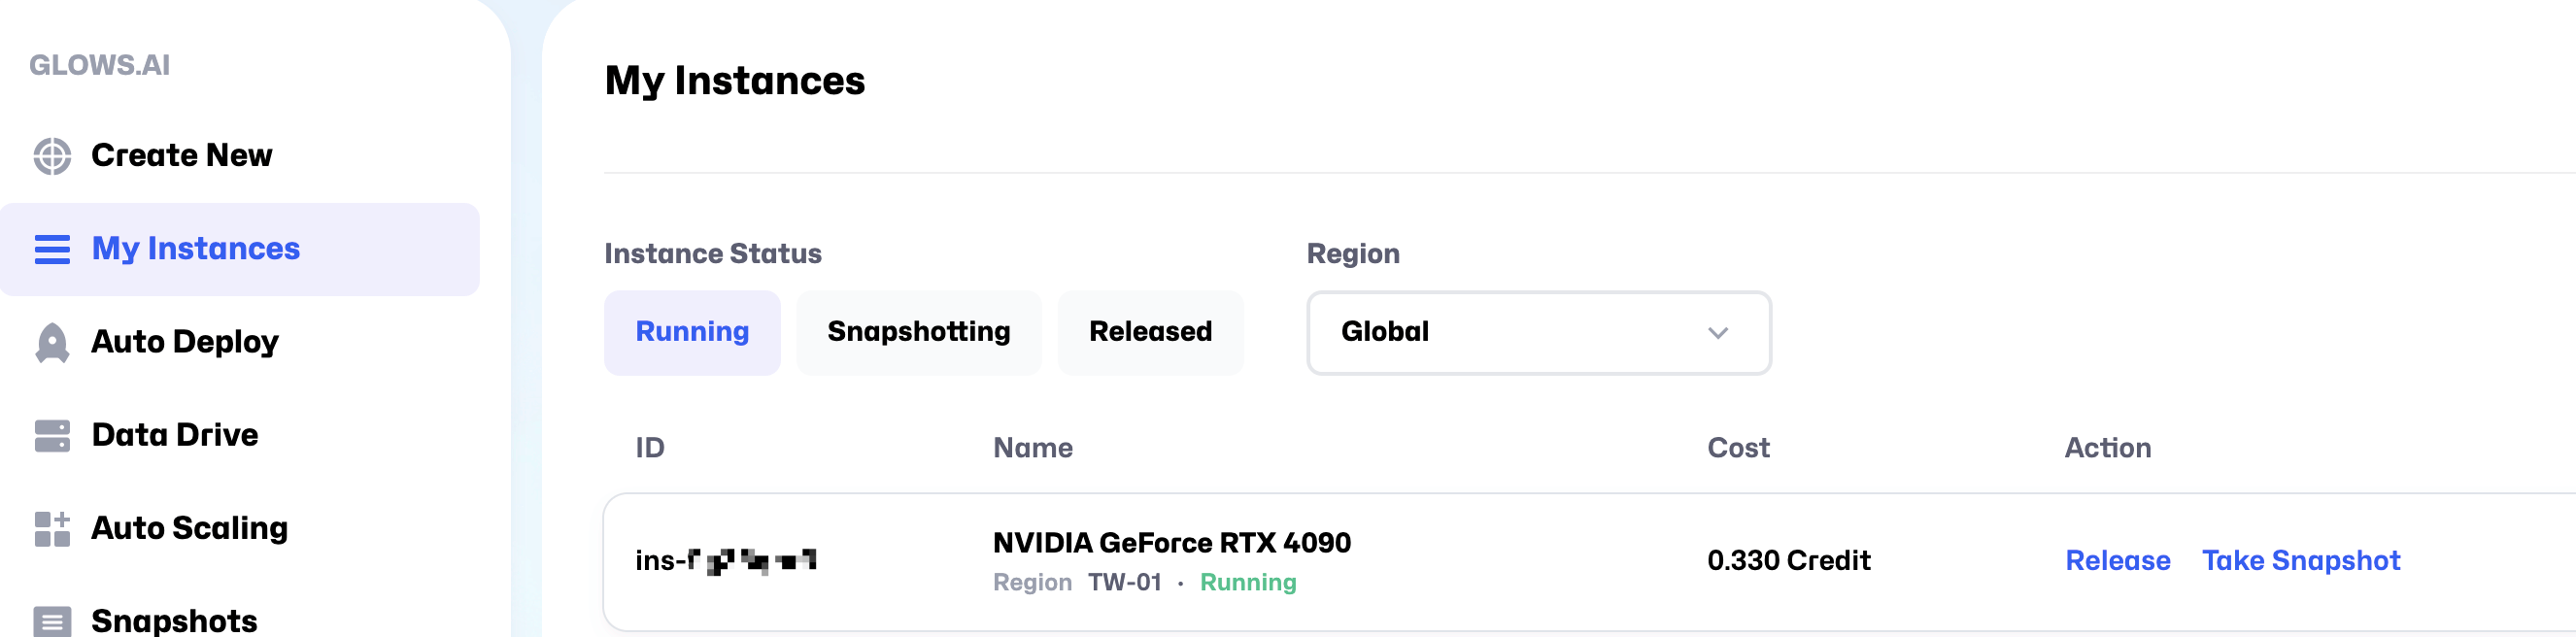Open Snapshots from the sidebar
Viewport: 2576px width, 637px height.
(174, 621)
